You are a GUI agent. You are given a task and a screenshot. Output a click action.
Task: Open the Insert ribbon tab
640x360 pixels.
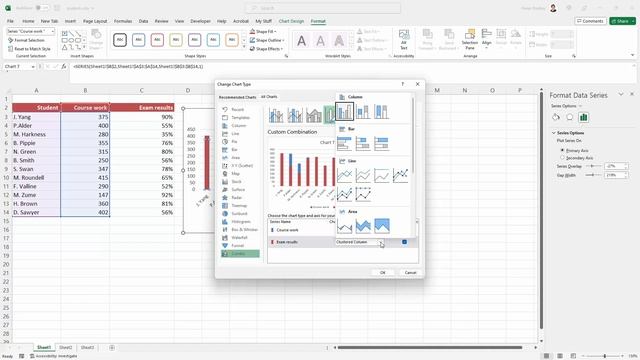[x=70, y=21]
